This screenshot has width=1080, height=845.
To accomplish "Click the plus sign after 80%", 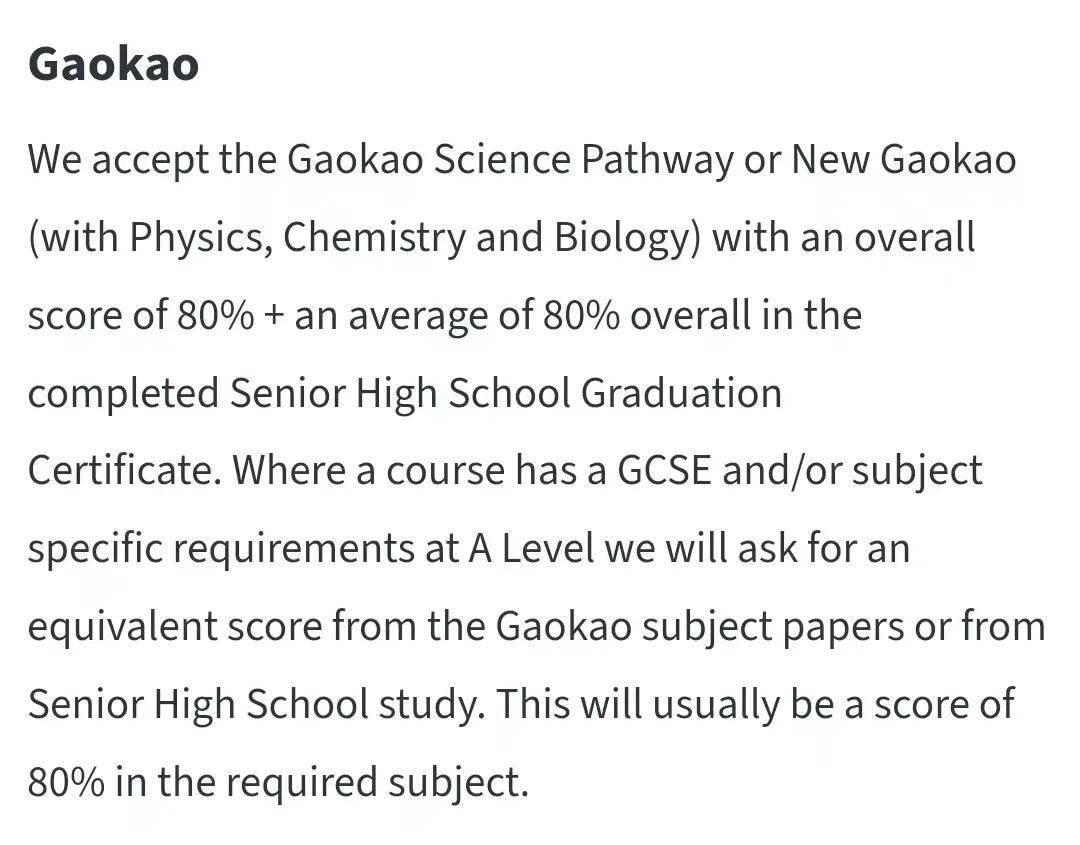I will [273, 316].
